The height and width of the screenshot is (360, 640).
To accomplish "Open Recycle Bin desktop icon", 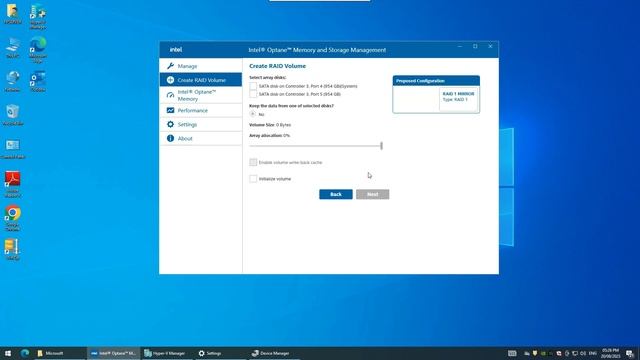I will point(13,114).
